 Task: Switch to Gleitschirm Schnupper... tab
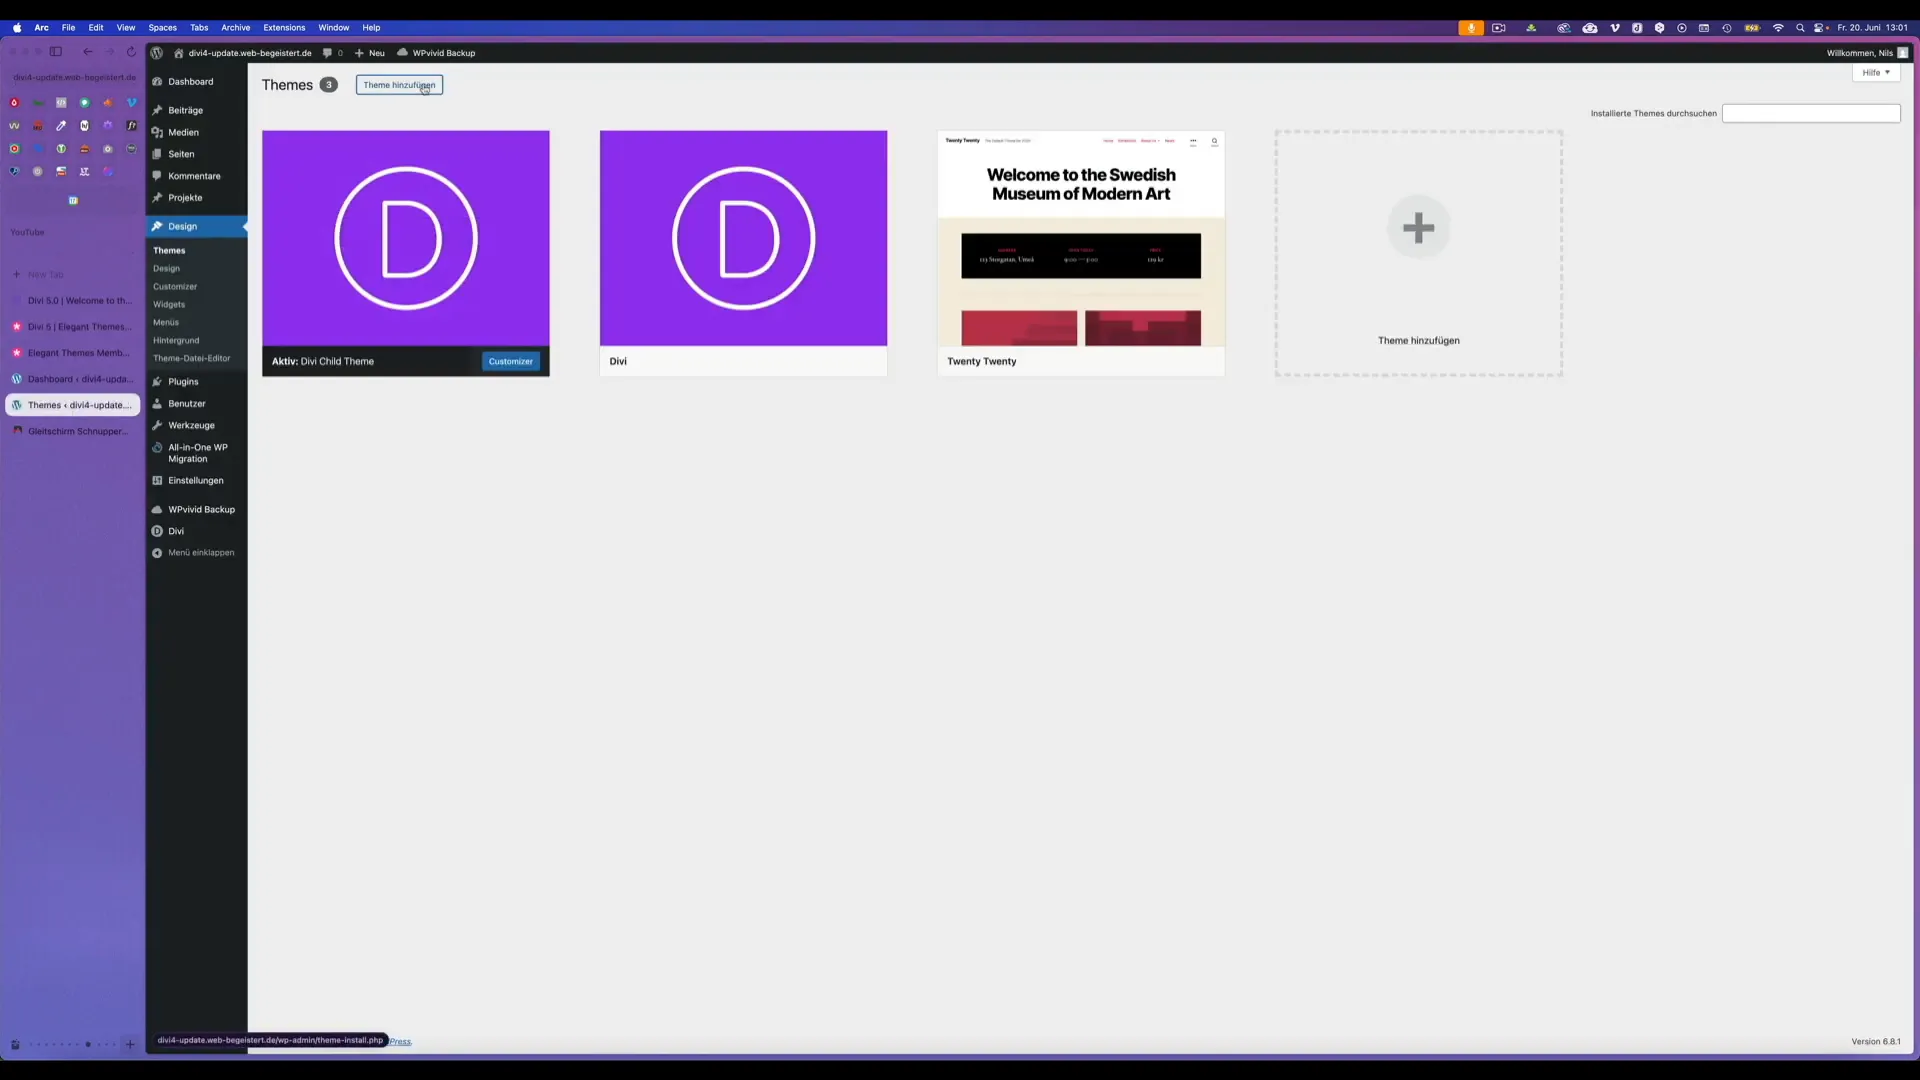[x=72, y=431]
